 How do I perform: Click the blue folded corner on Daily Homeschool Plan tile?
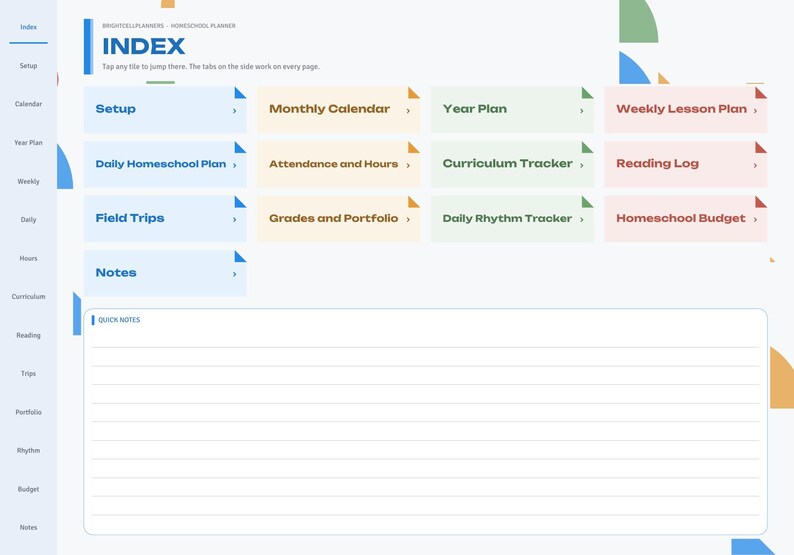(241, 147)
